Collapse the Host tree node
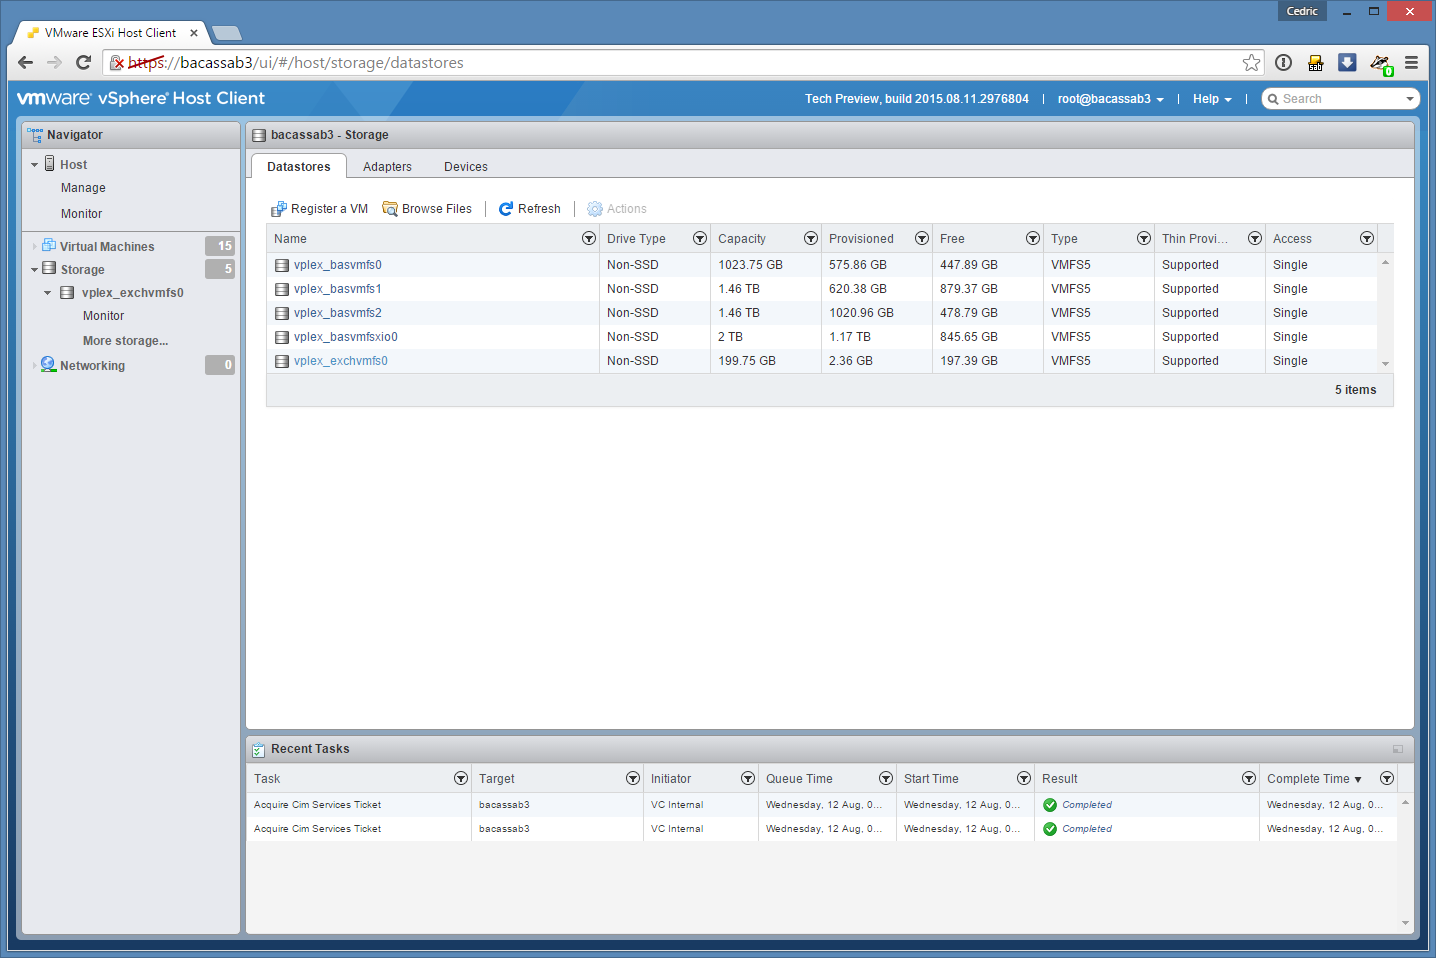1436x958 pixels. coord(34,165)
